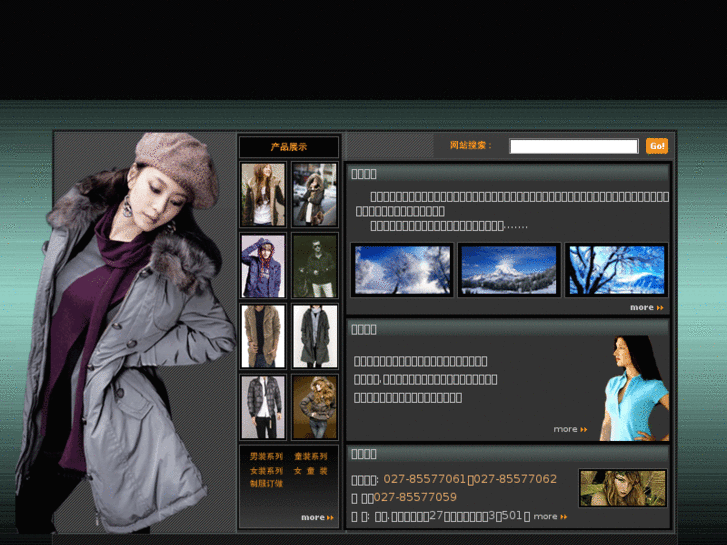Click woman's face image in contact section

pyautogui.click(x=623, y=488)
